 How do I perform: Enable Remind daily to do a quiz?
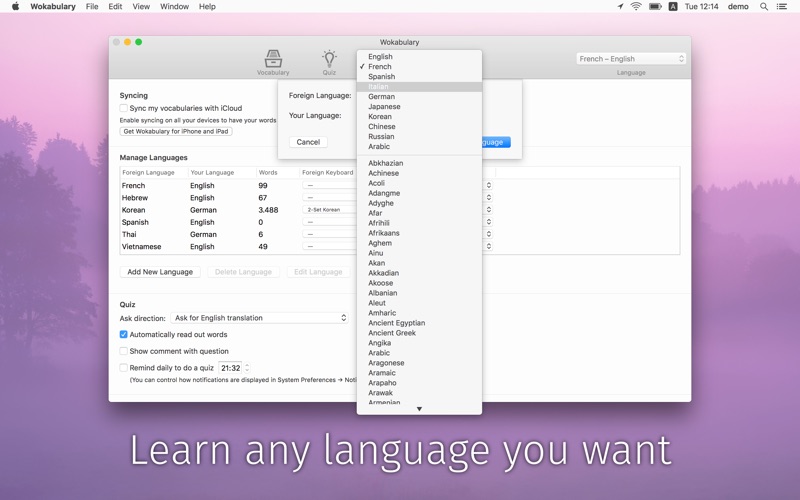pyautogui.click(x=123, y=367)
